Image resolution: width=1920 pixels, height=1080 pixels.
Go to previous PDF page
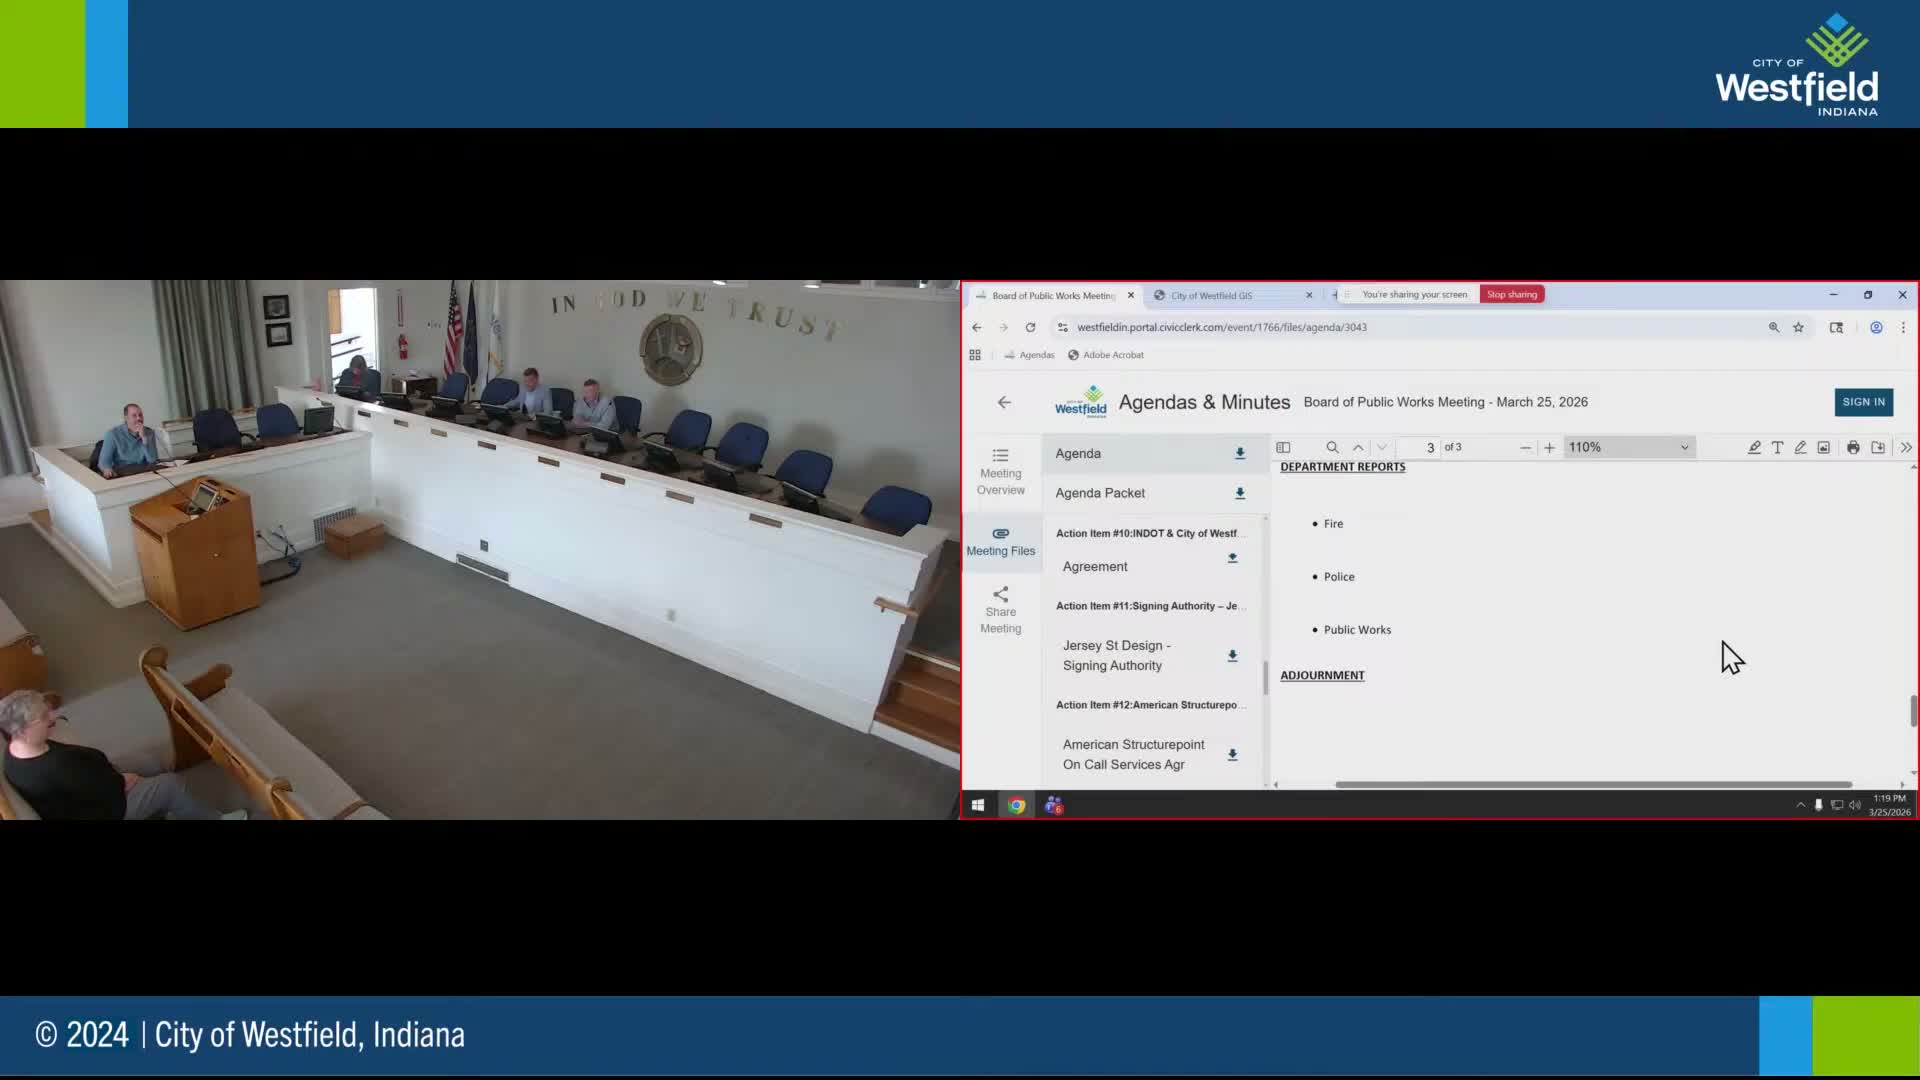[x=1358, y=447]
